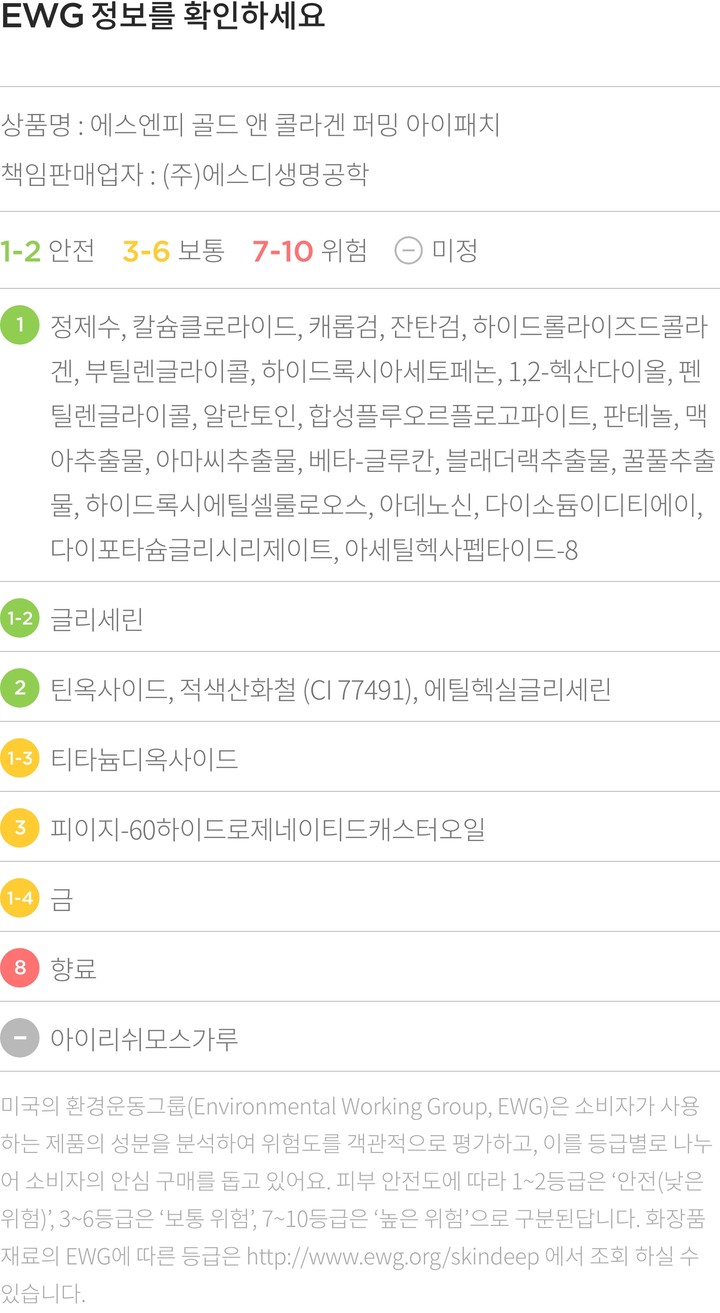This screenshot has width=720, height=1313.
Task: Select the yellow grade 3 badge
Action: pos(20,828)
